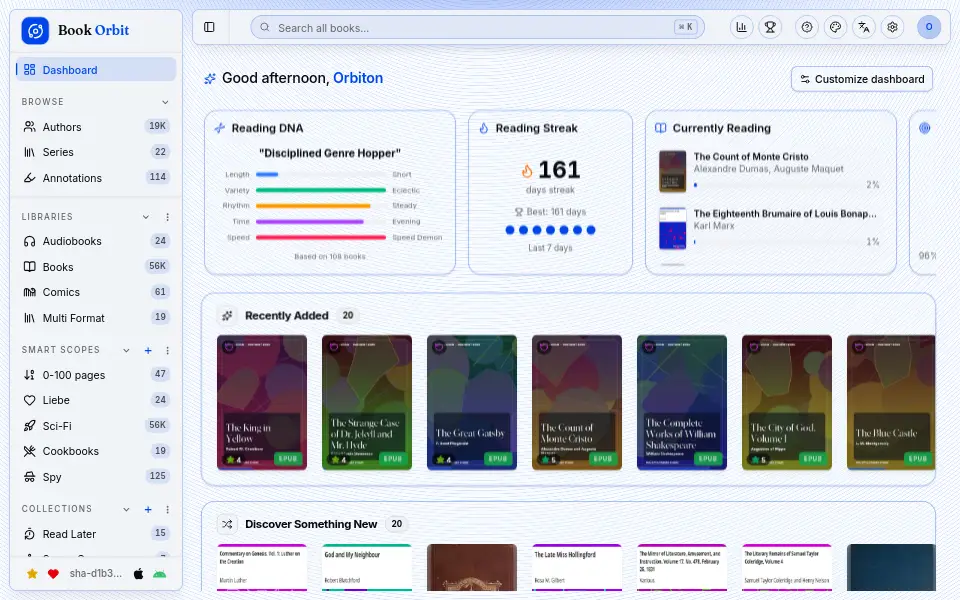Click the Eighteenth Brumaire progress bar
Viewport: 960px width, 600px height.
pyautogui.click(x=776, y=242)
